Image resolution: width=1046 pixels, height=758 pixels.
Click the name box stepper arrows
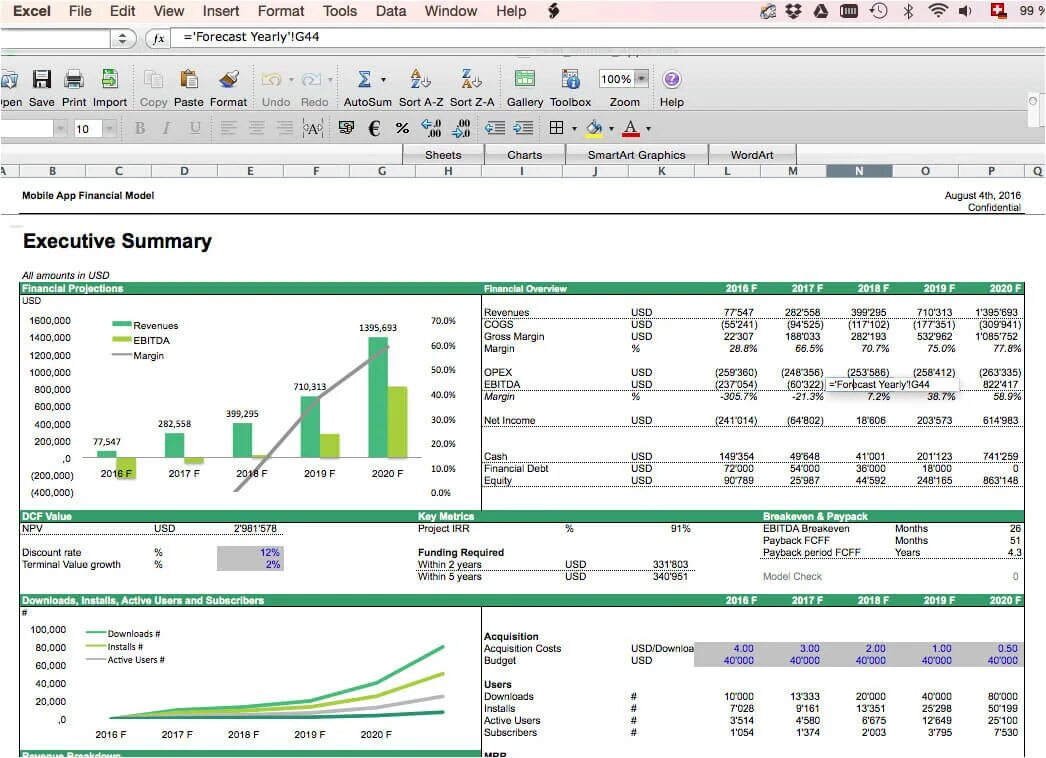click(x=122, y=38)
